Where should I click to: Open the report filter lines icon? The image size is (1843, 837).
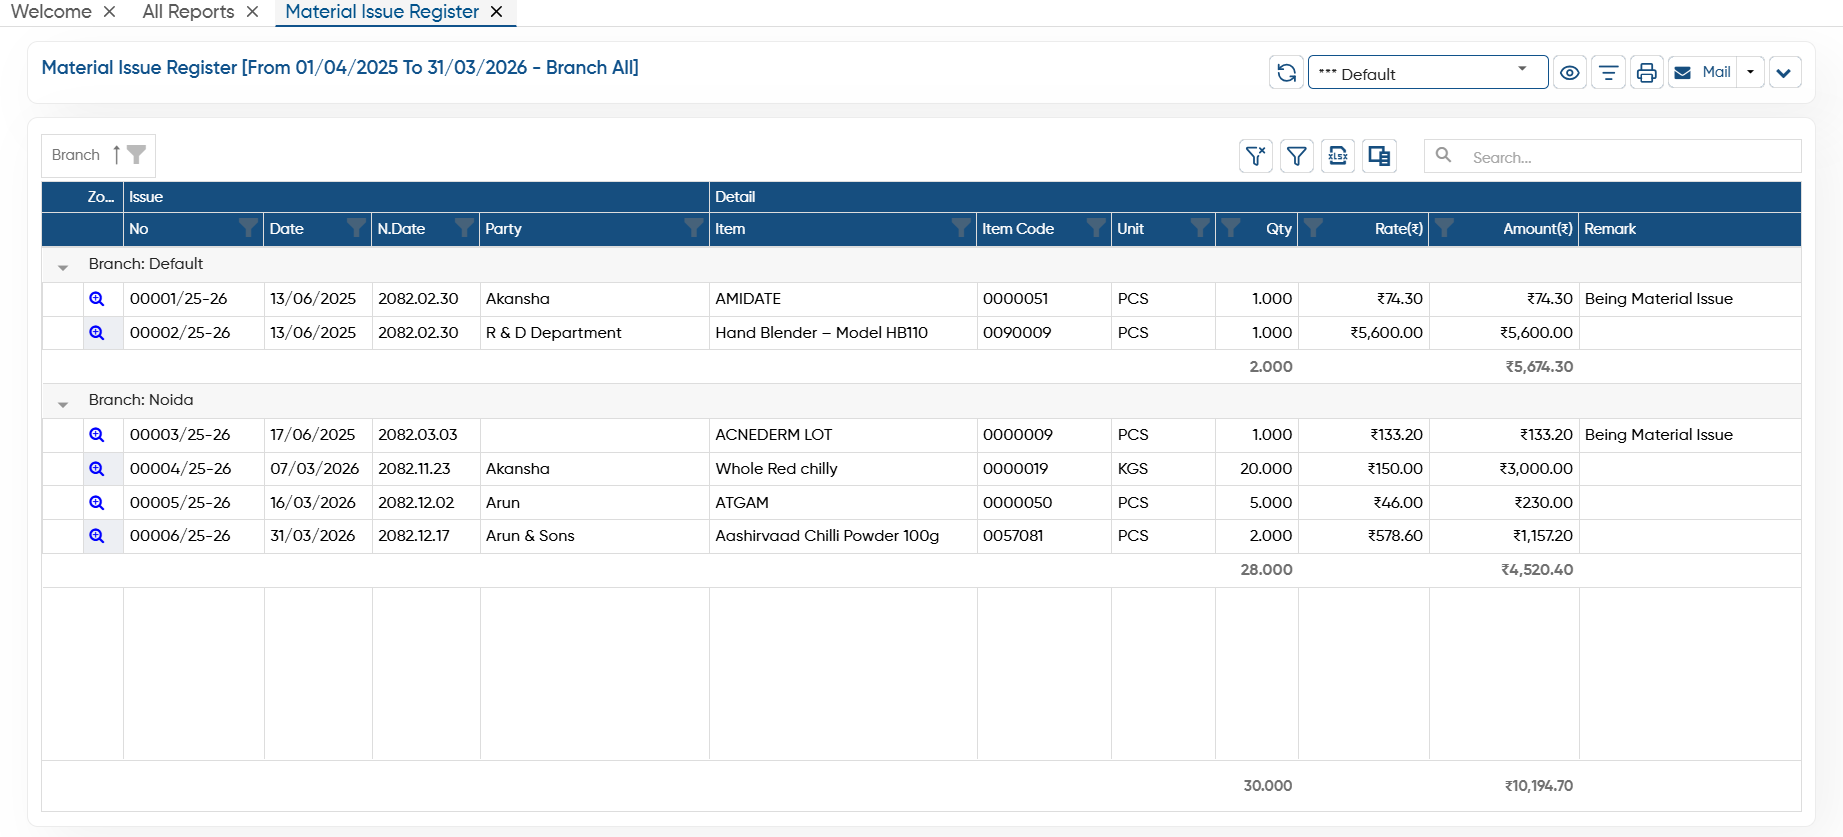pos(1608,73)
